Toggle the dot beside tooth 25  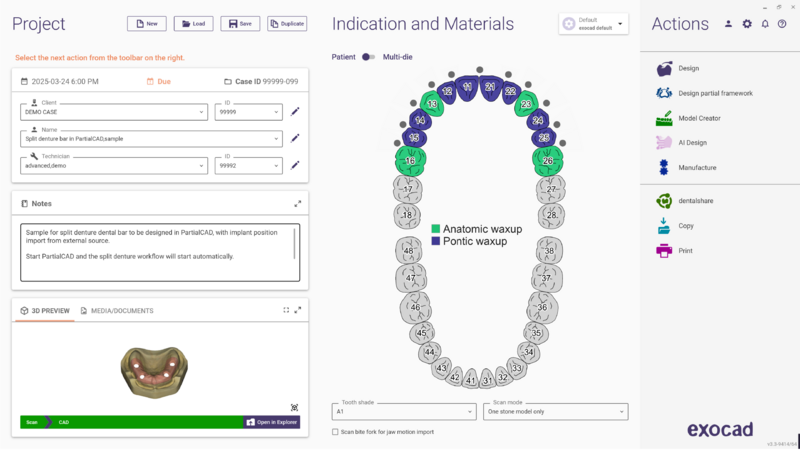pyautogui.click(x=562, y=143)
